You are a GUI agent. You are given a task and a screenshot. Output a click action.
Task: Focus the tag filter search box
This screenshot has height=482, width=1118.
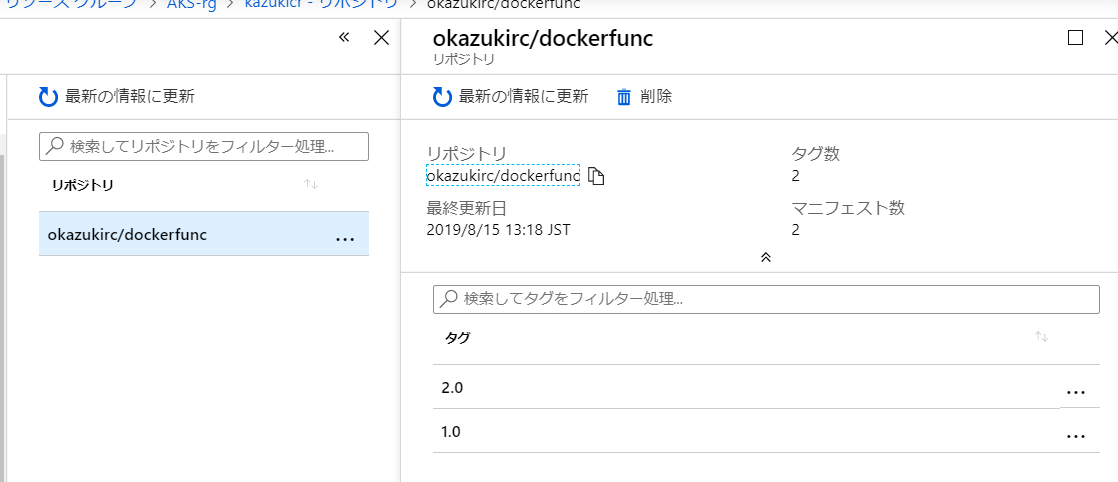[x=766, y=299]
